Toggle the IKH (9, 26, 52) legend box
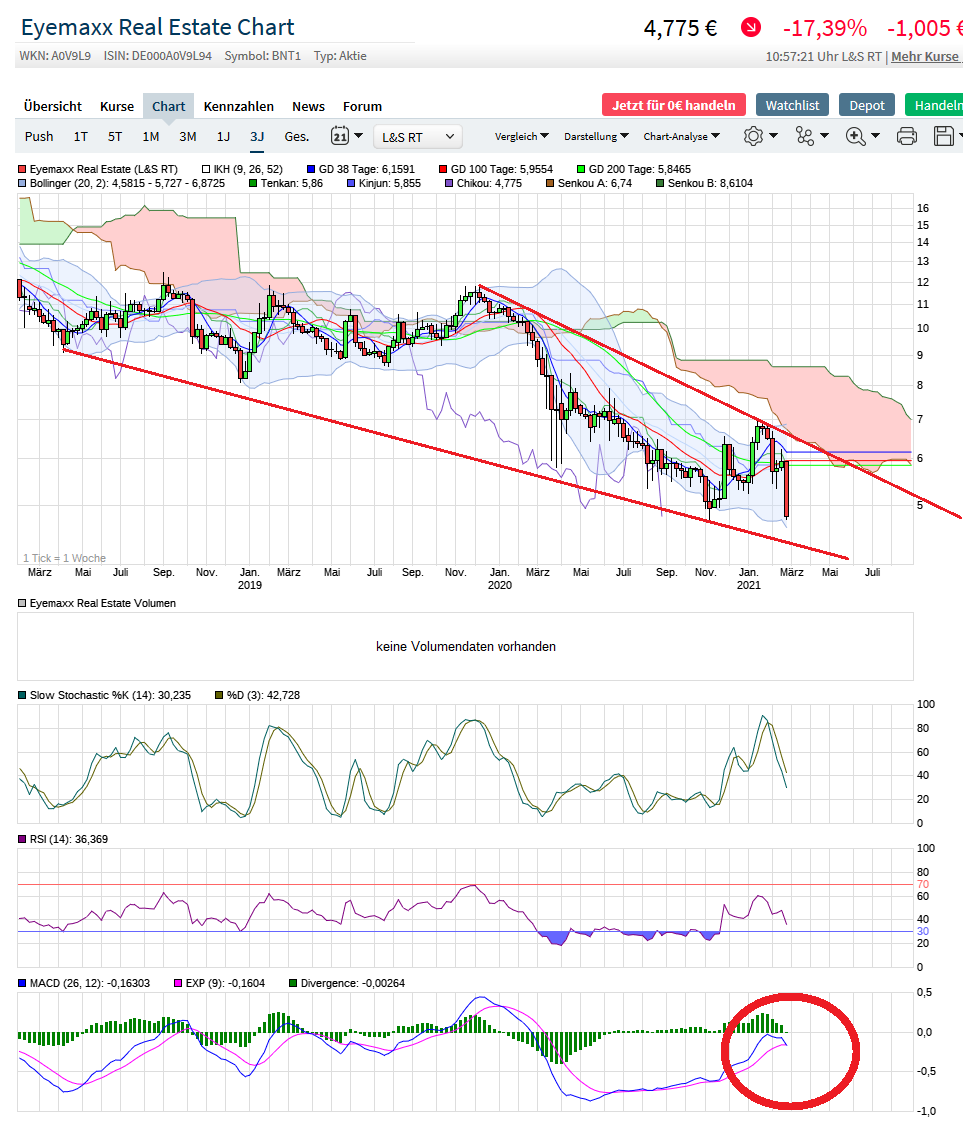Image resolution: width=963 pixels, height=1138 pixels. [206, 170]
